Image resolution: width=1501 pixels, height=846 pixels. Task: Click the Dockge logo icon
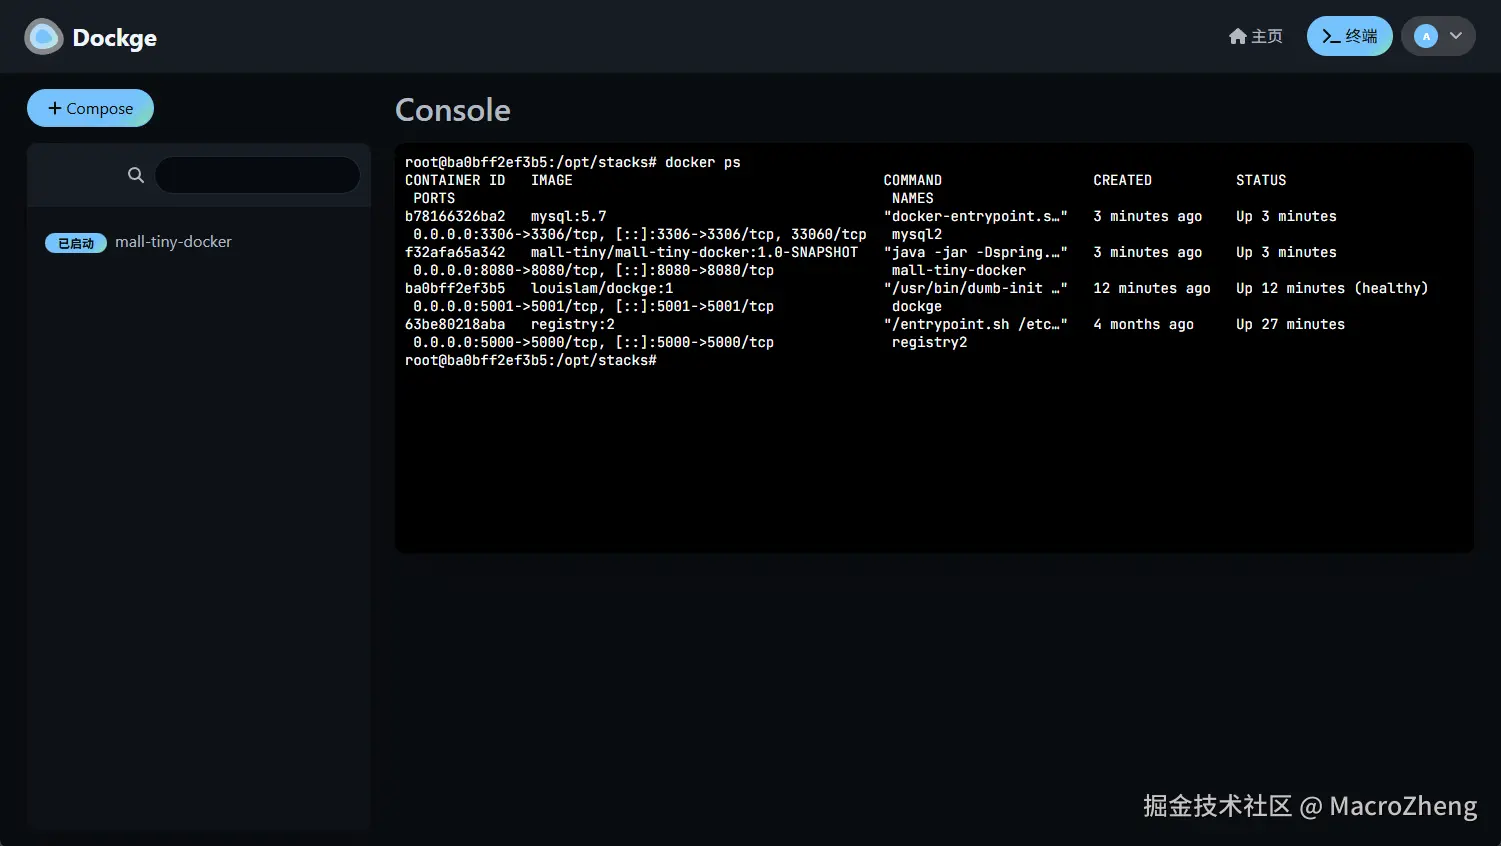tap(43, 37)
